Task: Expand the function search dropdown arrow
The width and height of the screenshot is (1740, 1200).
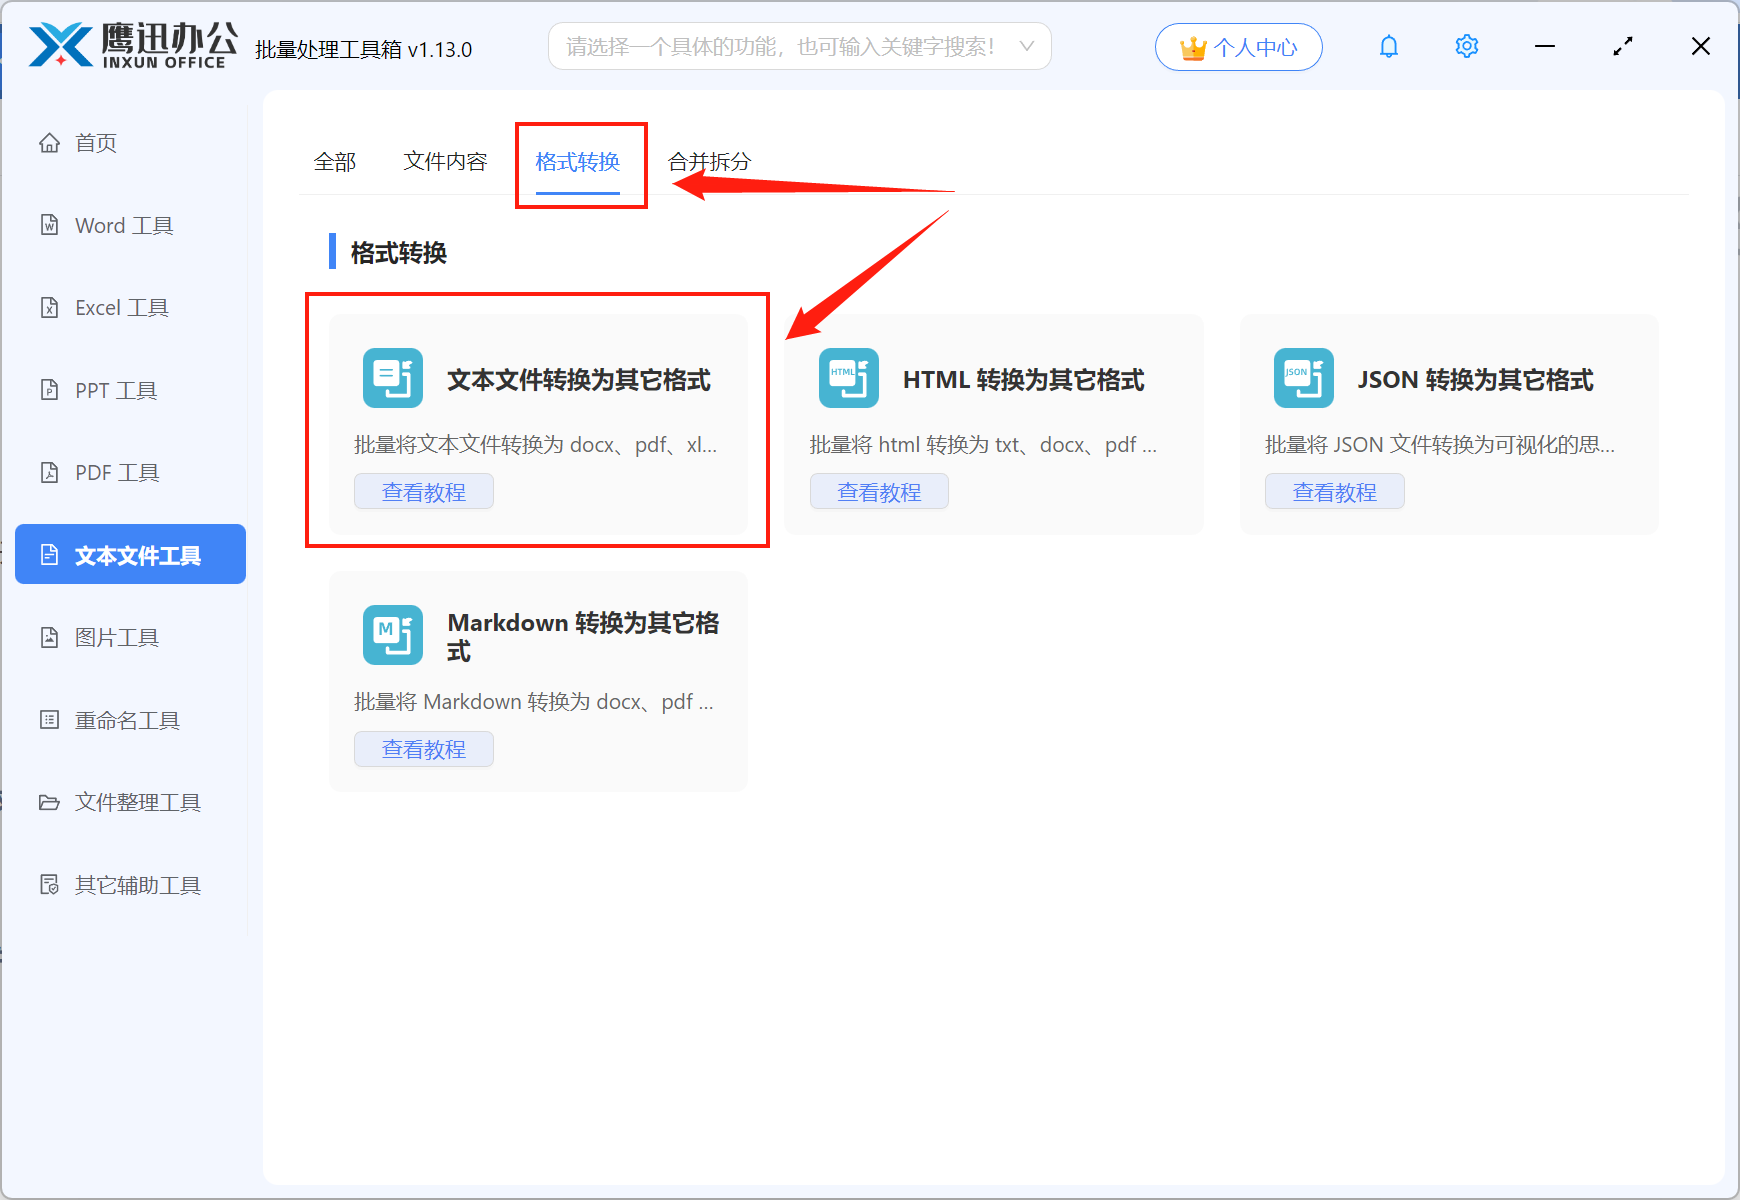Action: pos(1026,47)
